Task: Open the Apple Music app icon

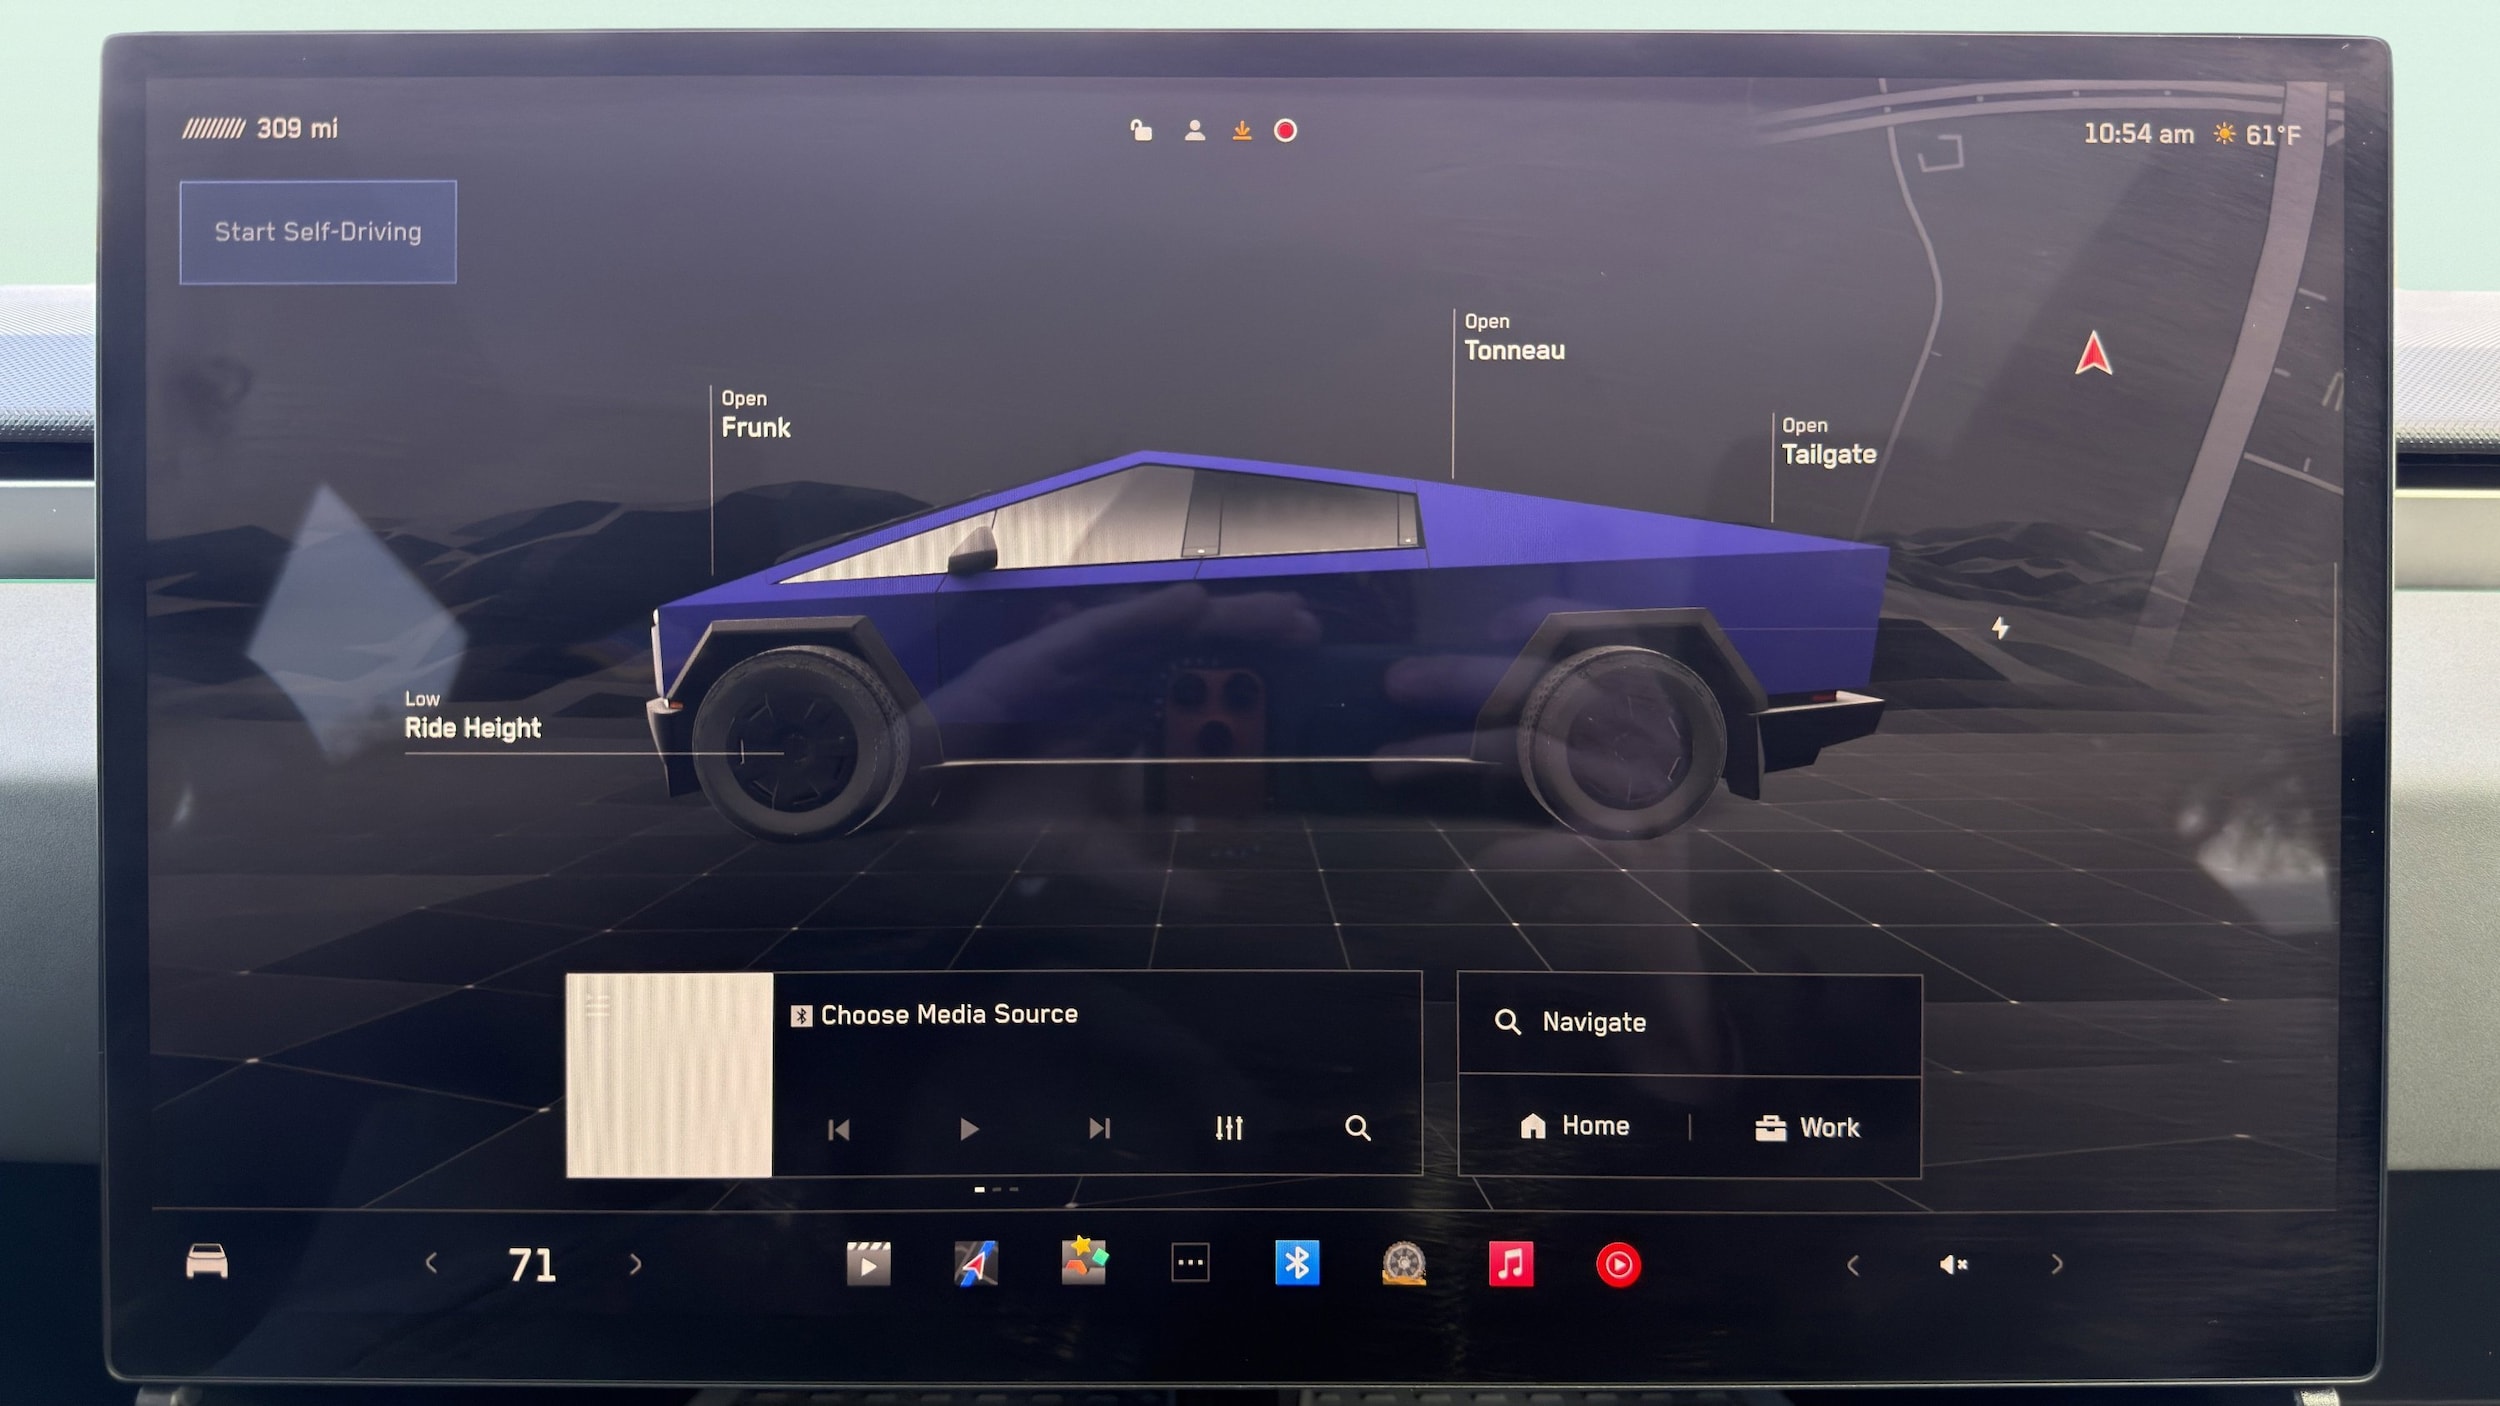Action: [1510, 1264]
